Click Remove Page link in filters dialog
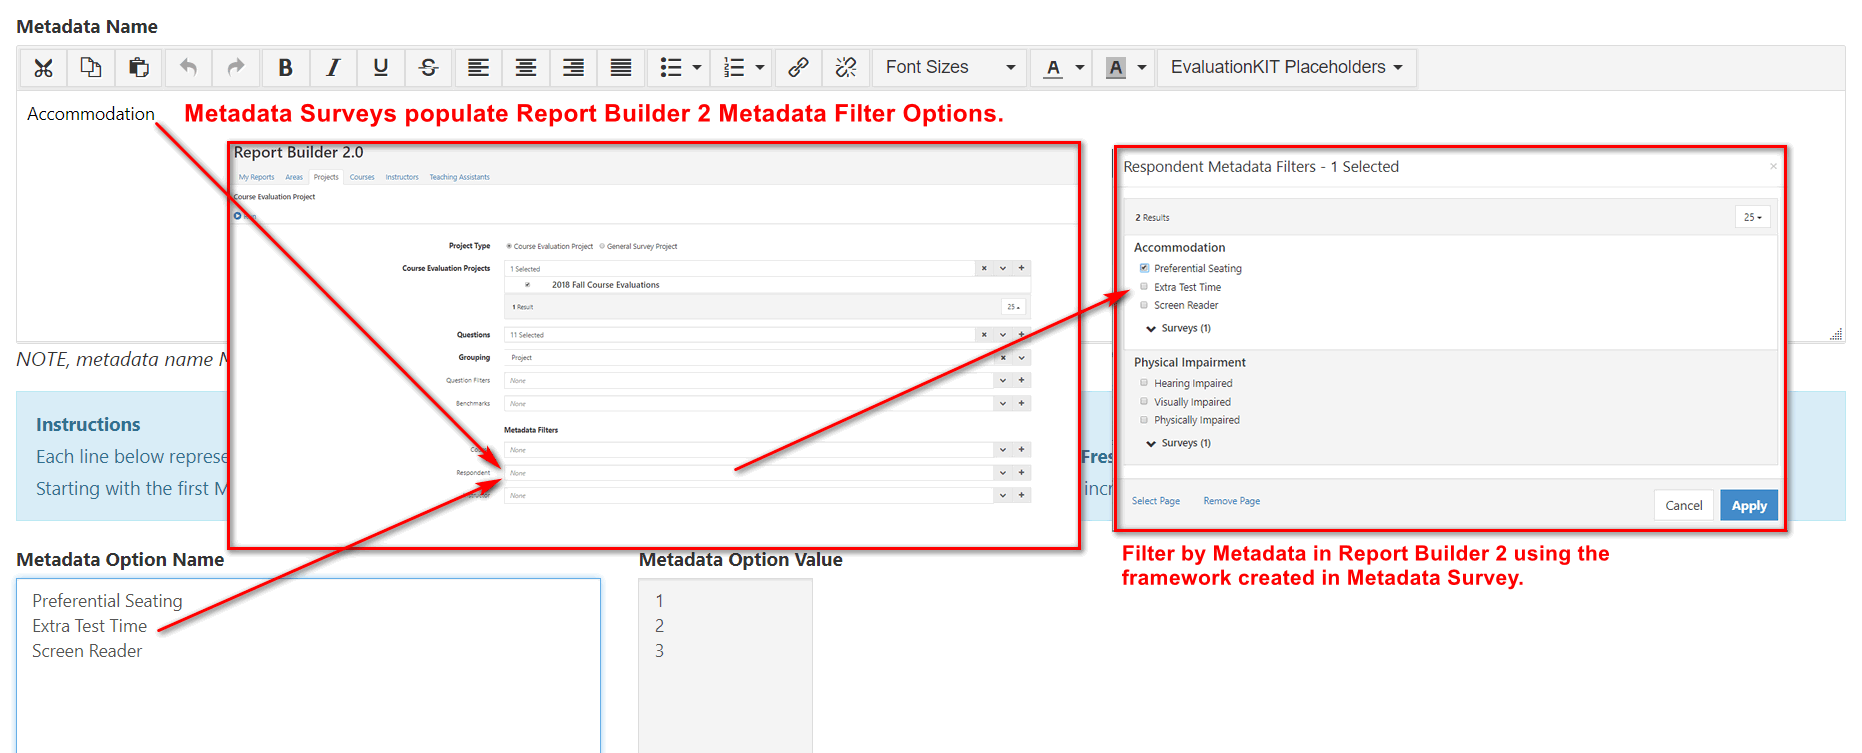This screenshot has height=753, width=1862. click(1231, 501)
